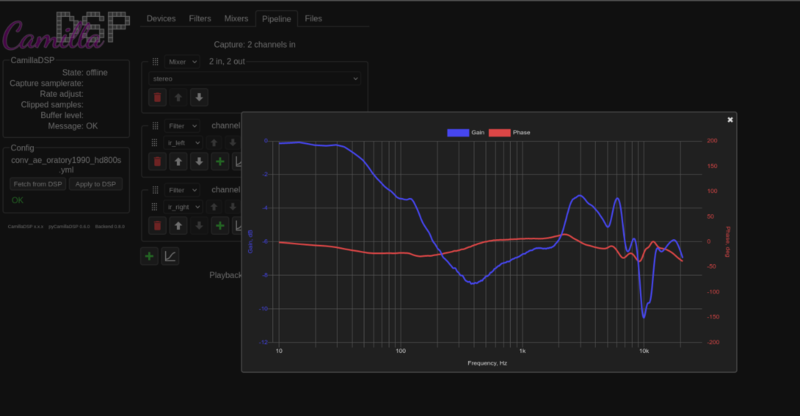Screen dimensions: 800x416
Task: Switch to the Devices tab
Action: coord(160,18)
